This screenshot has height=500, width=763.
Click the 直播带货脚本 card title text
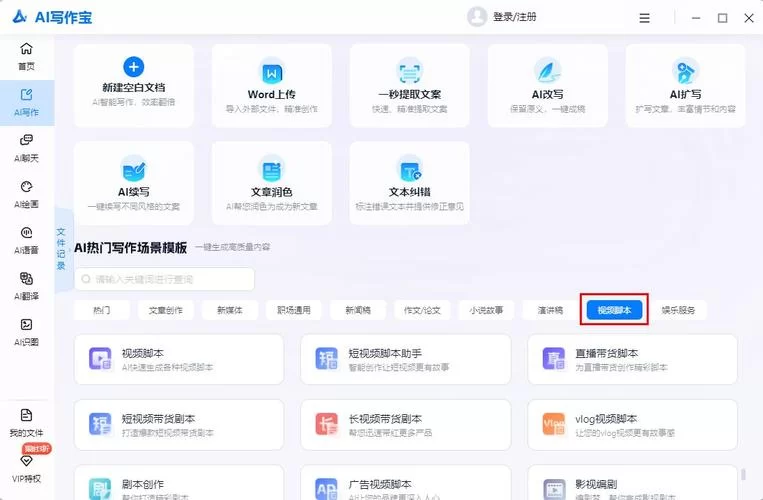point(606,353)
